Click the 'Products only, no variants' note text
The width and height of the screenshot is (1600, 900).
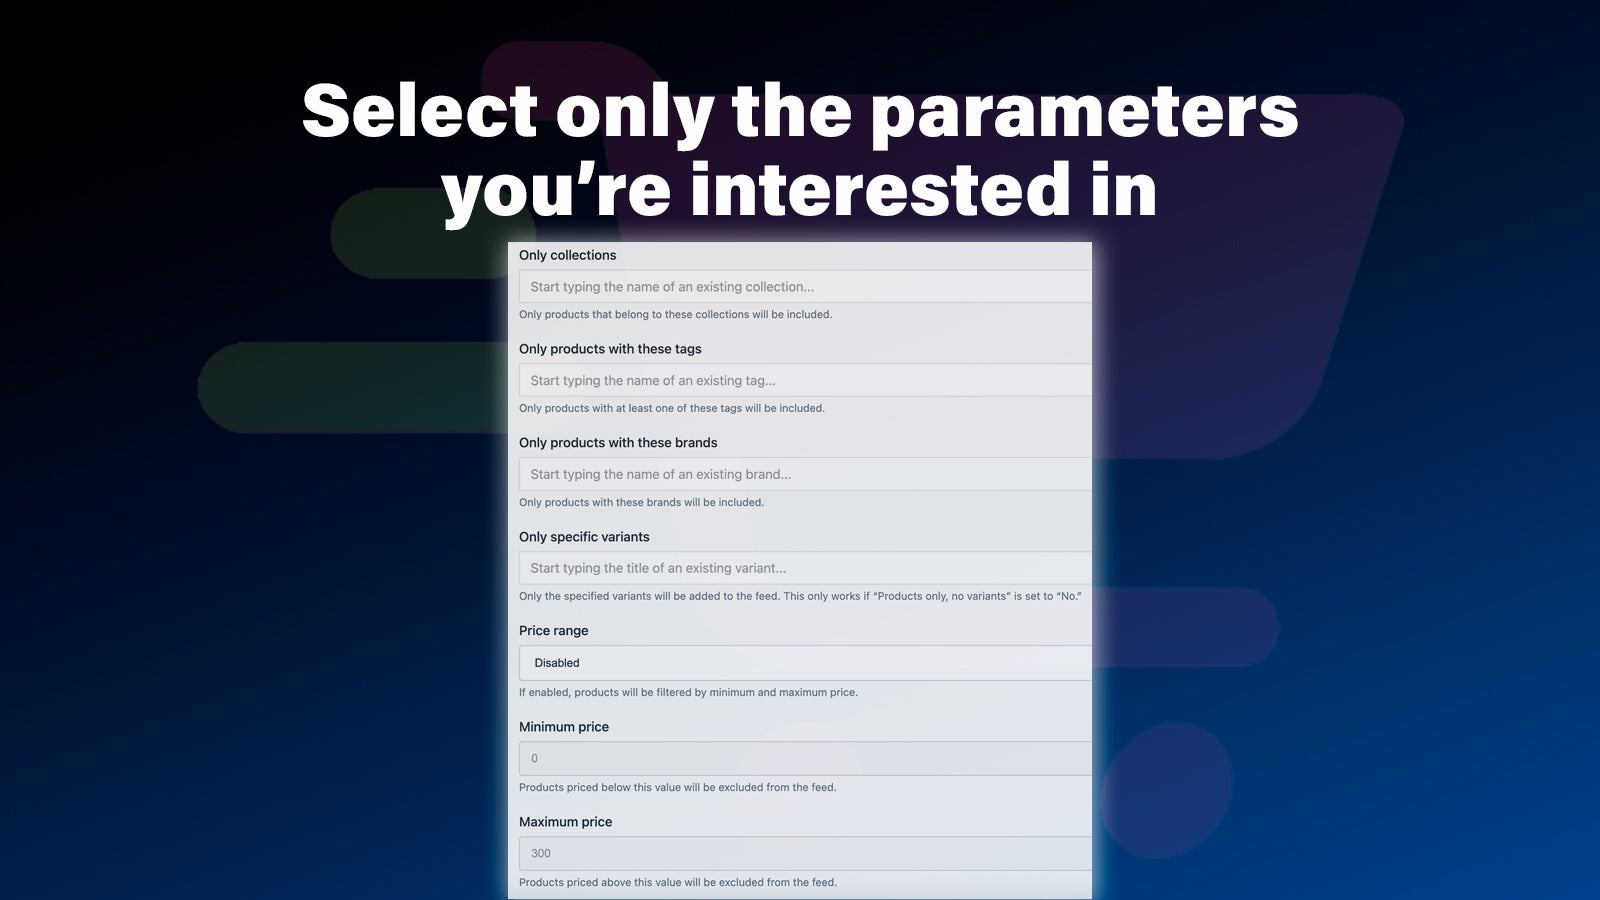point(800,596)
